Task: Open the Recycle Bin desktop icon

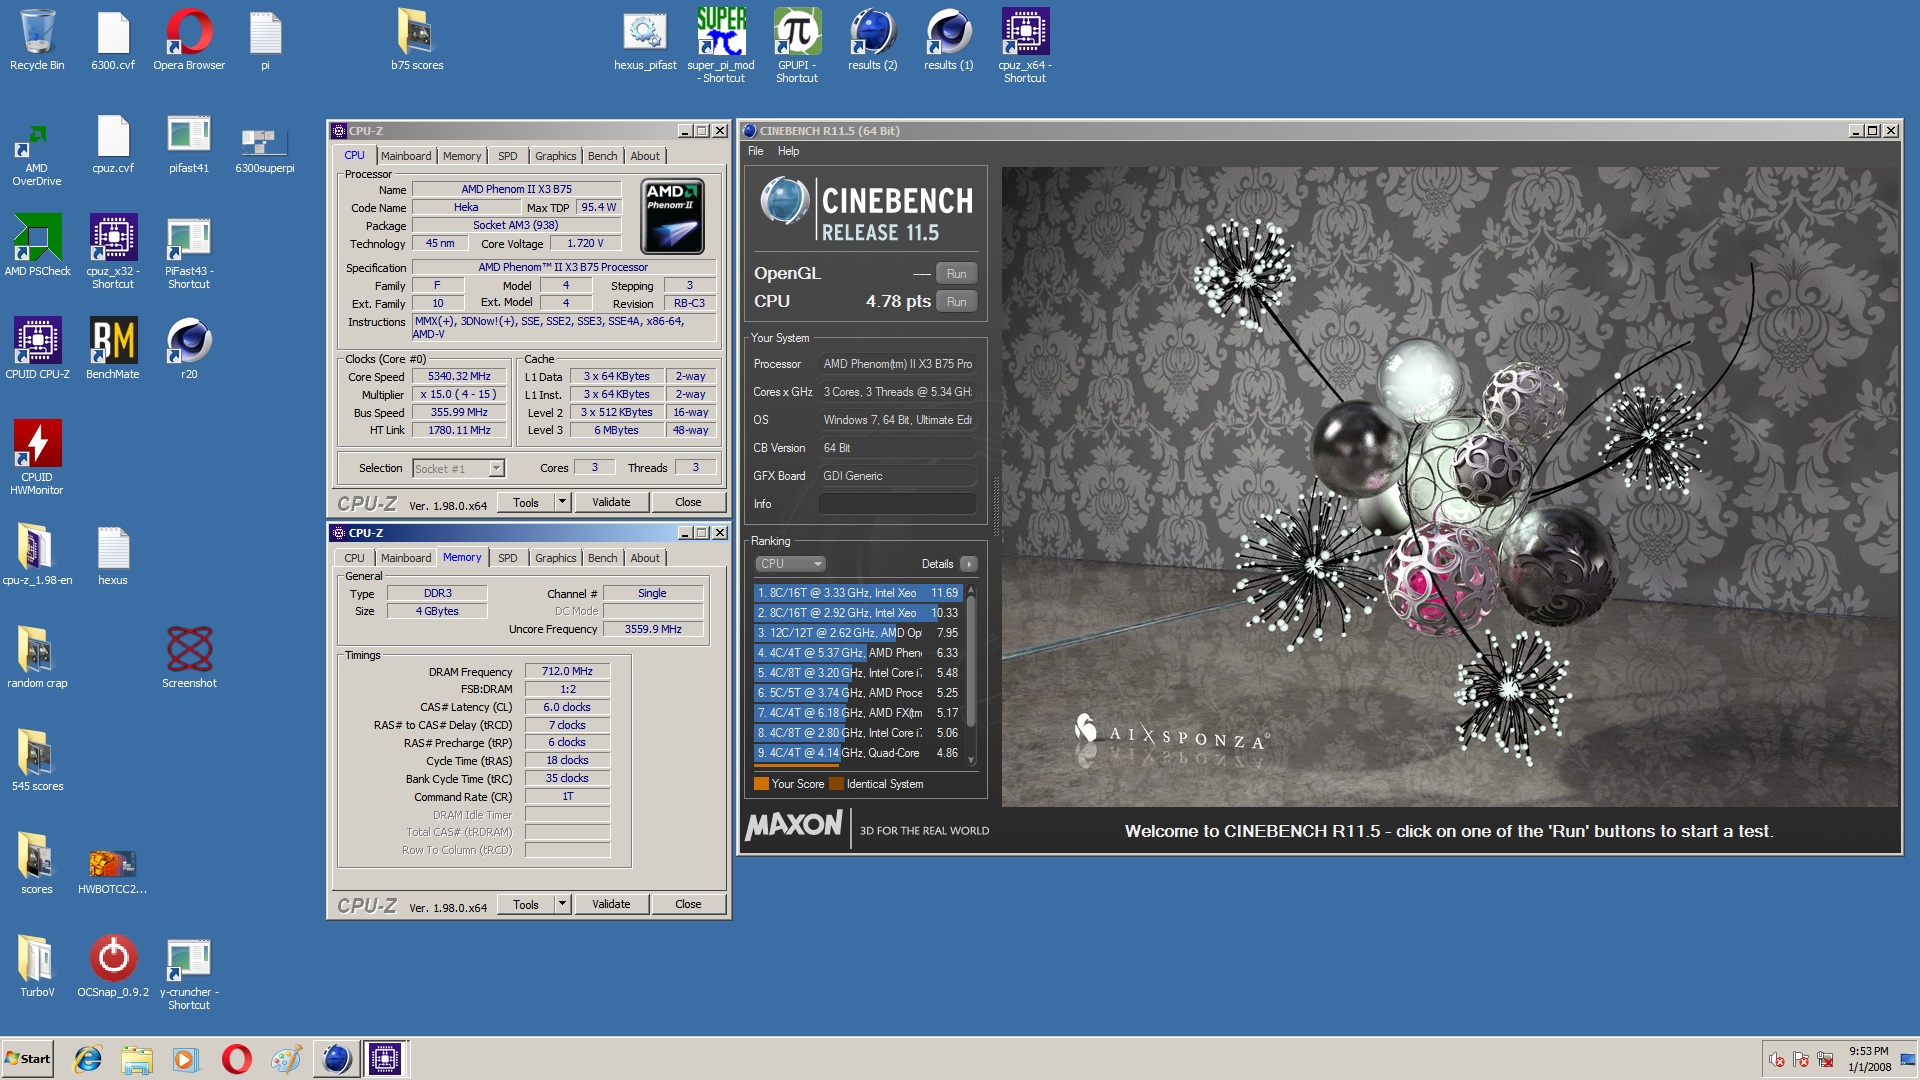Action: (x=37, y=40)
